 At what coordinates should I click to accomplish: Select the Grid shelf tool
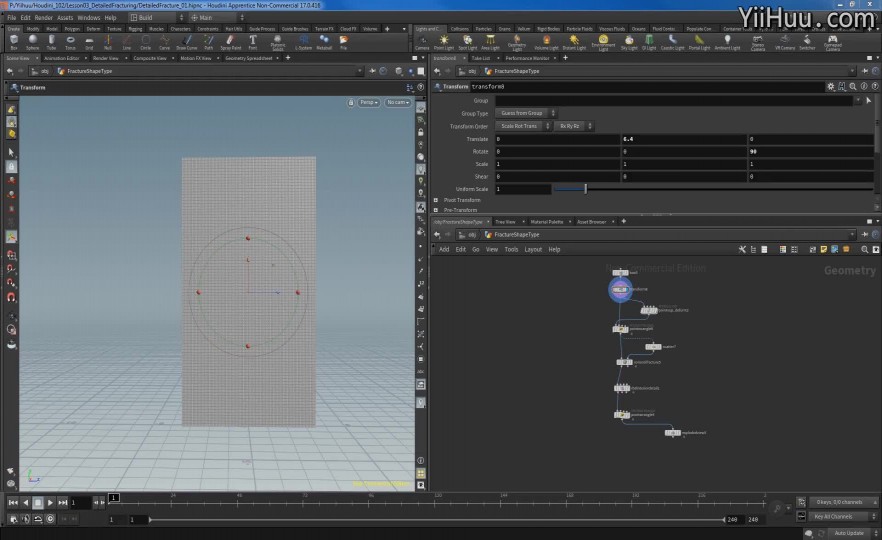[89, 42]
